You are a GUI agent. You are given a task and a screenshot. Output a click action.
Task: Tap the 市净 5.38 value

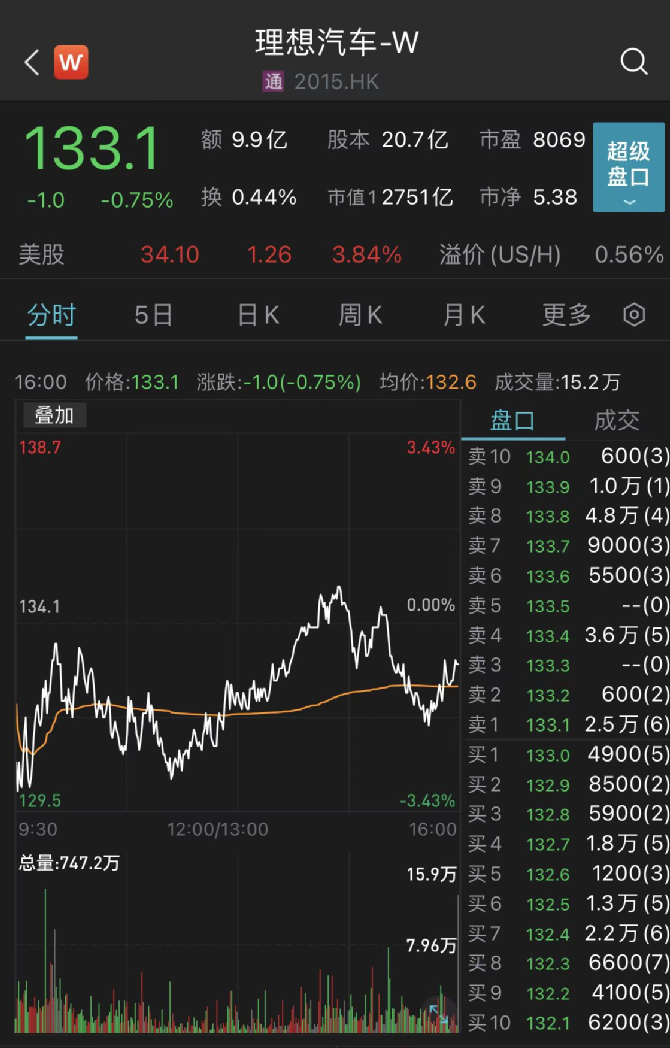point(528,197)
